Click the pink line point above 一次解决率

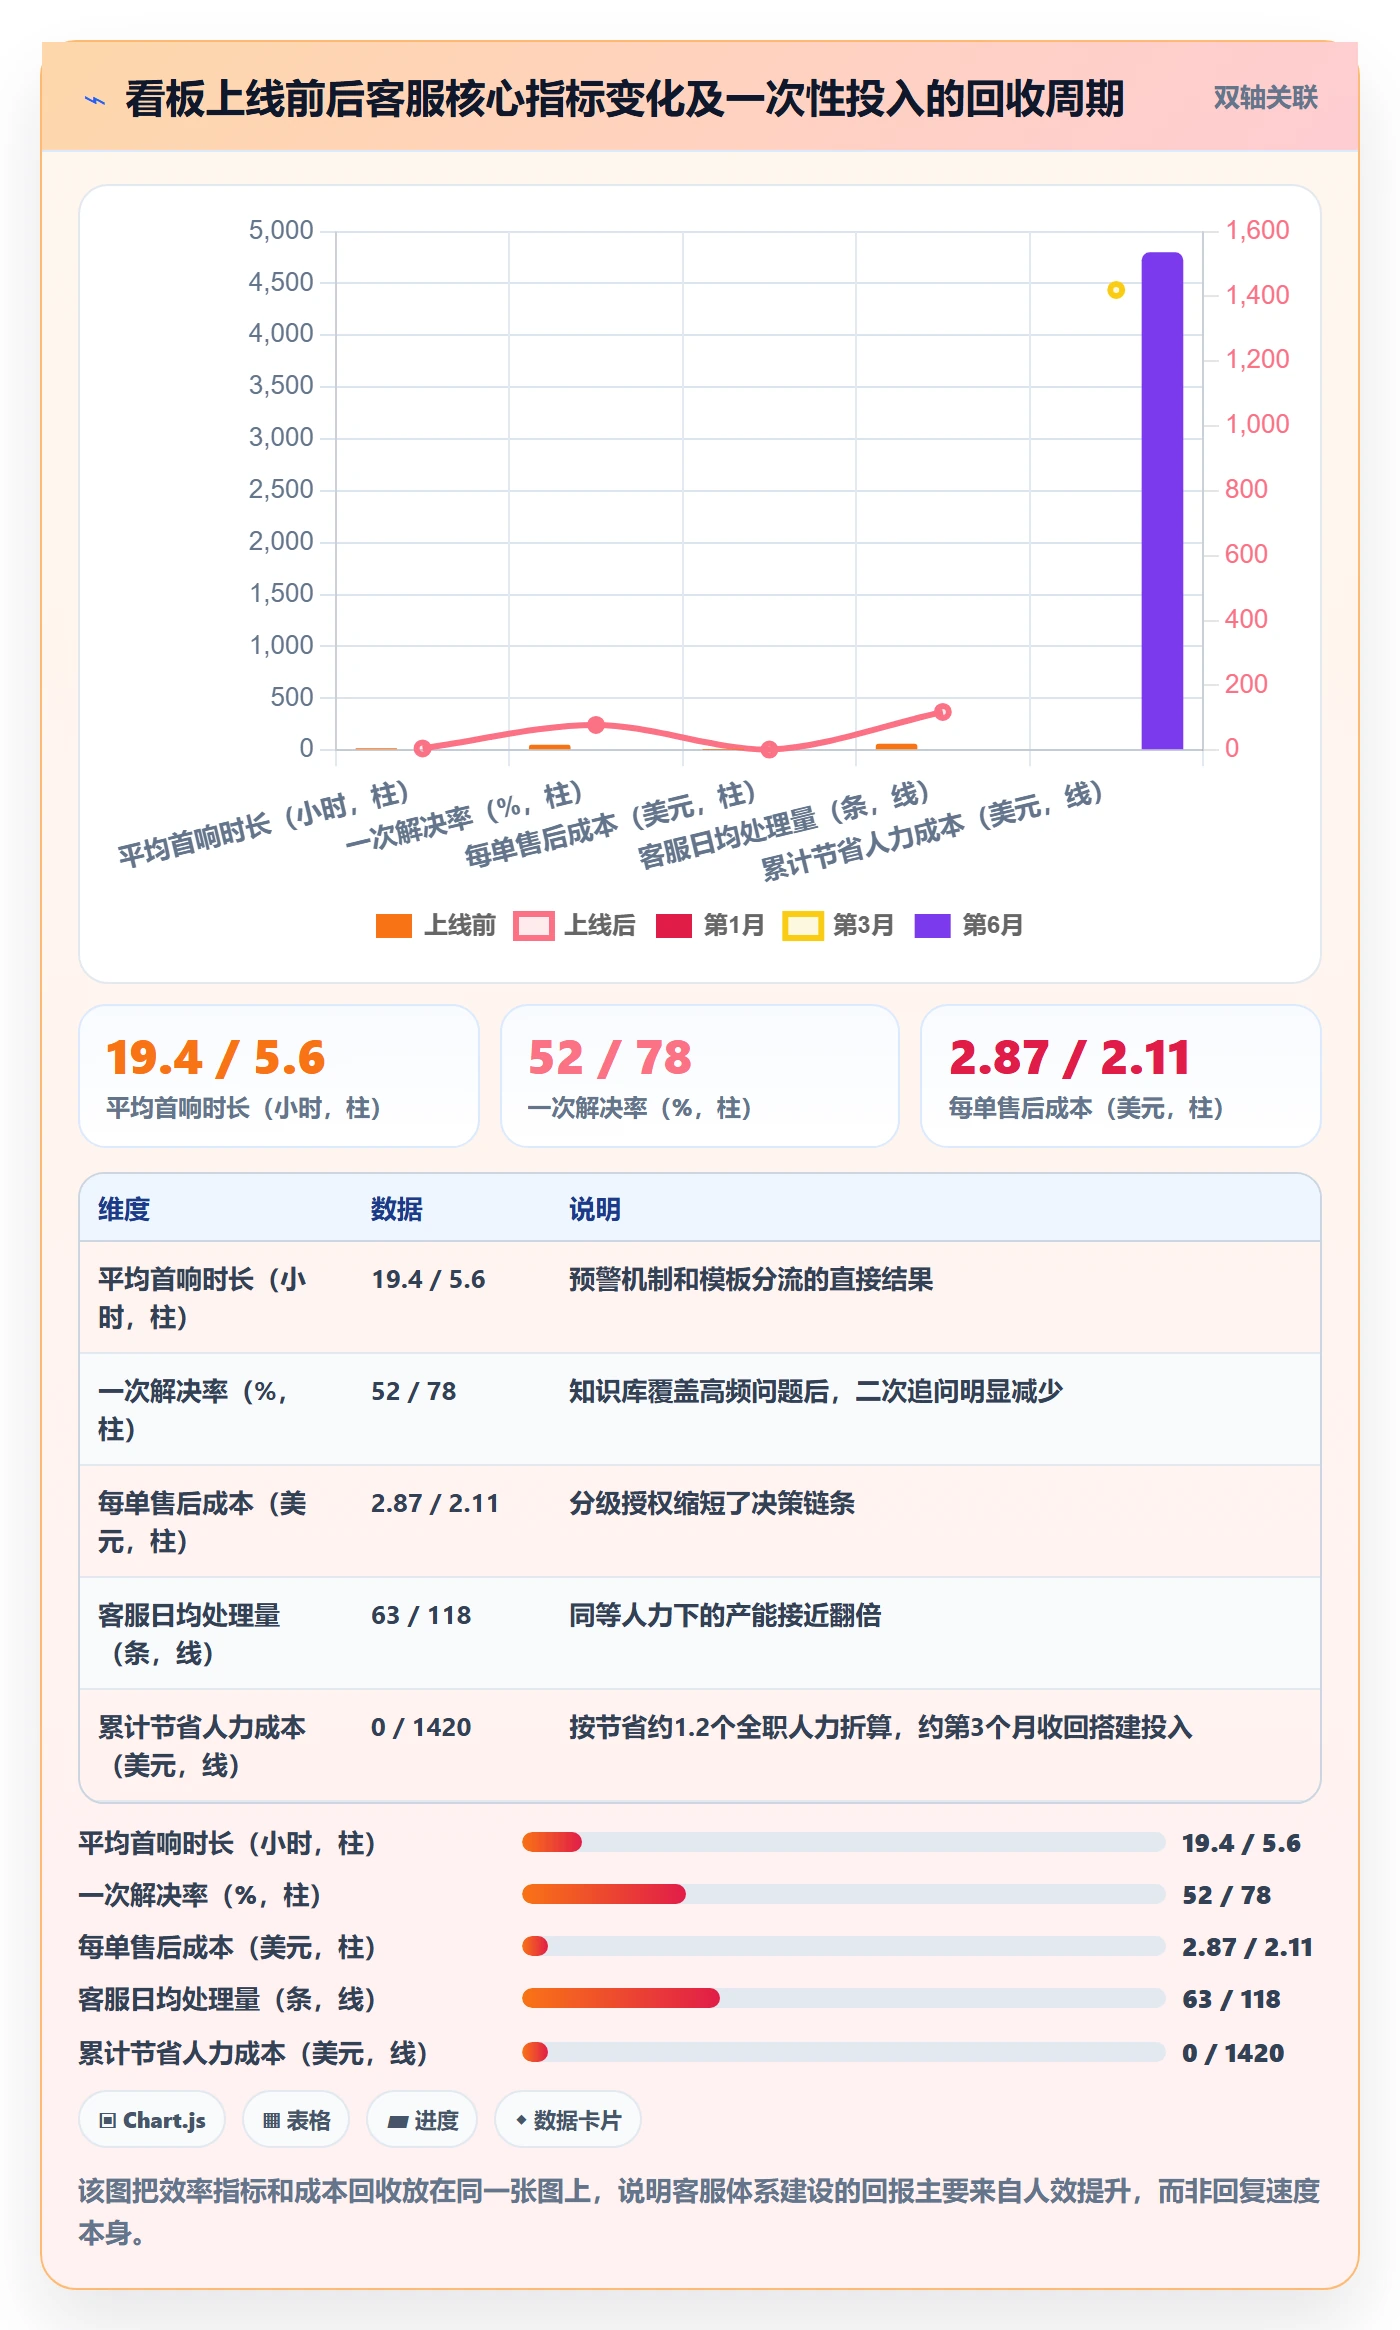[596, 724]
